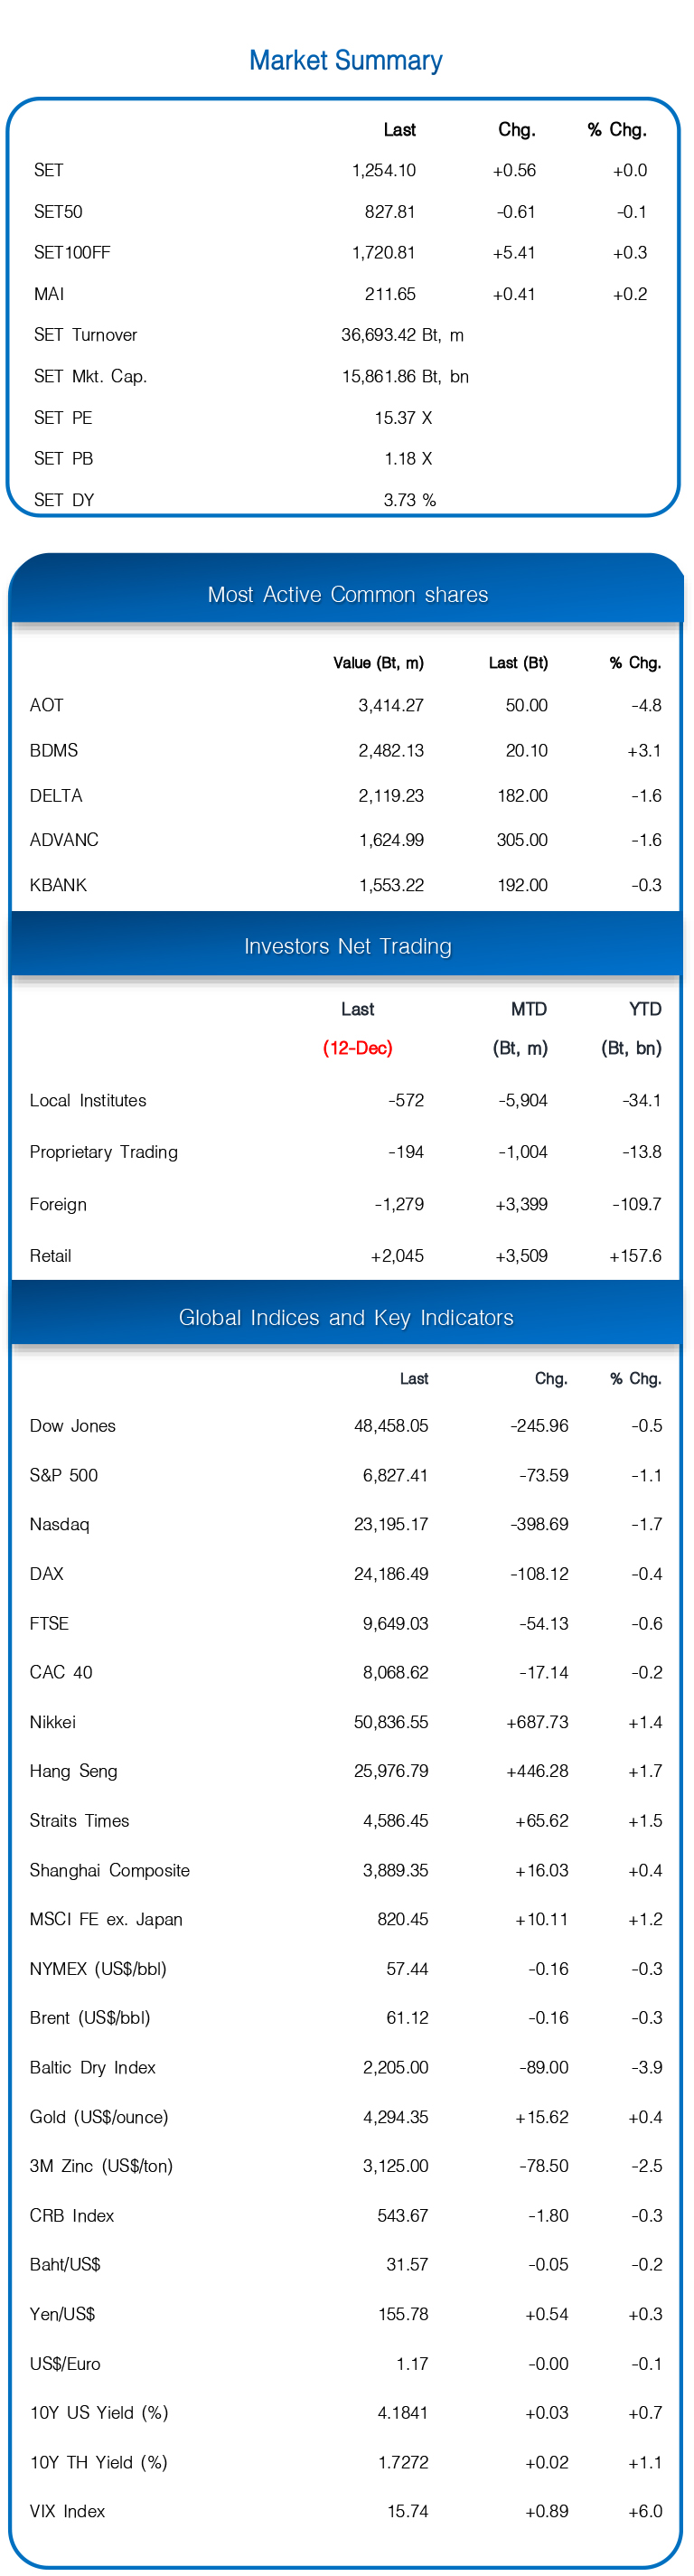Click the MTD column header
The height and width of the screenshot is (2576, 694).
click(x=529, y=1009)
